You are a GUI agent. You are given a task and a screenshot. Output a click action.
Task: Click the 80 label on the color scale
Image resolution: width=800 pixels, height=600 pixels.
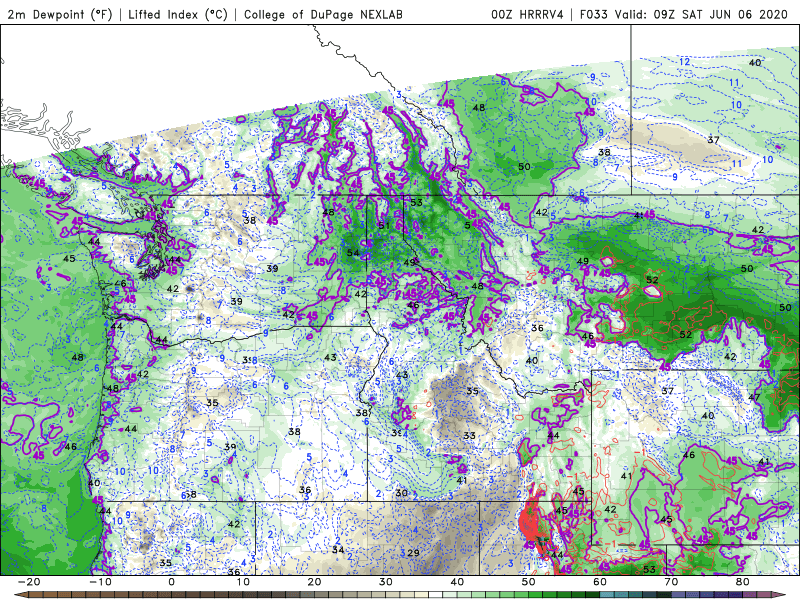click(x=743, y=582)
